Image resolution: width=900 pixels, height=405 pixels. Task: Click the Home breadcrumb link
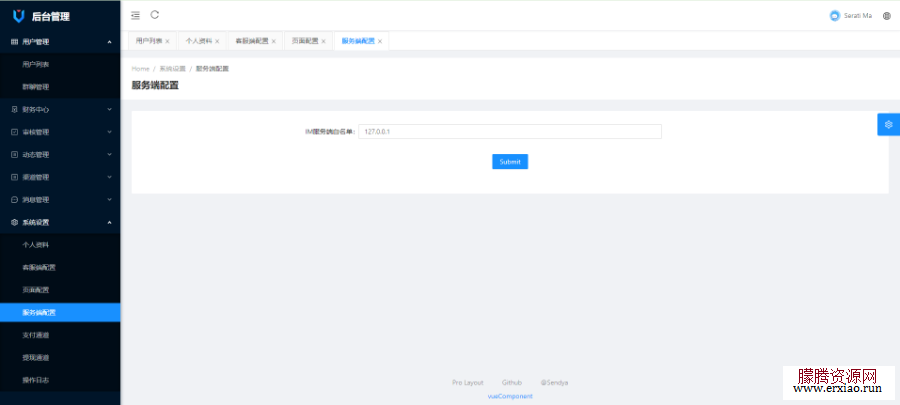point(140,69)
